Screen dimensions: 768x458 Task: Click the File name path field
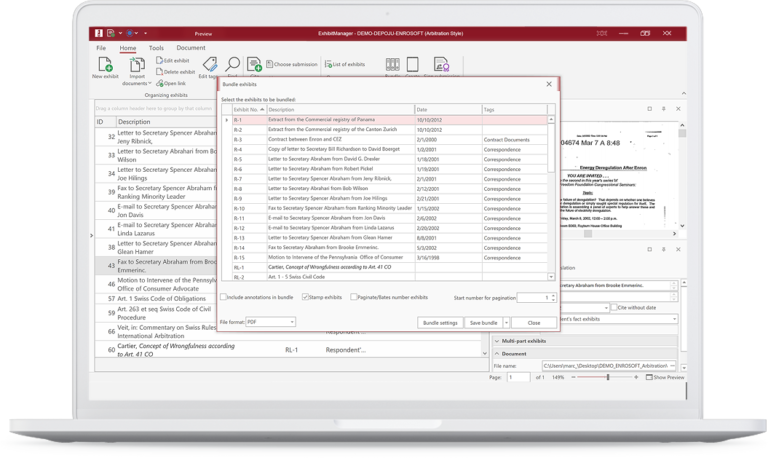click(605, 366)
